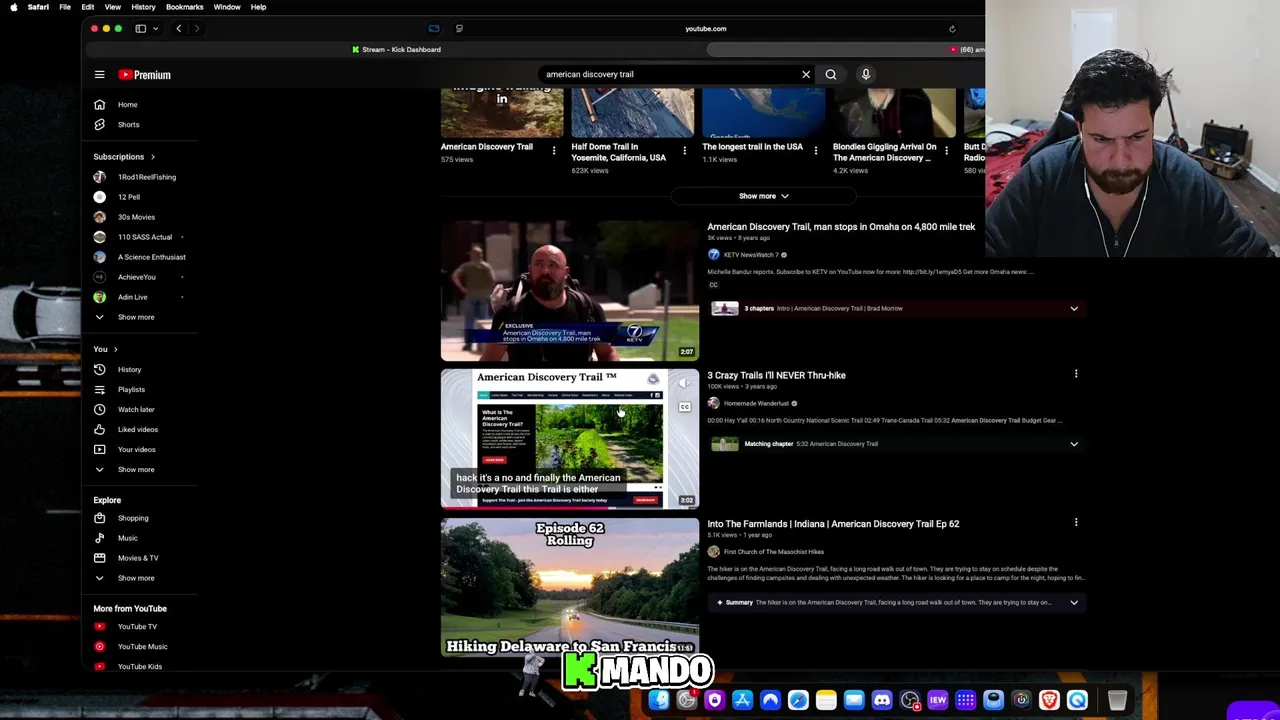Open options for Half Dome Trail video
The height and width of the screenshot is (720, 1280).
tap(685, 150)
